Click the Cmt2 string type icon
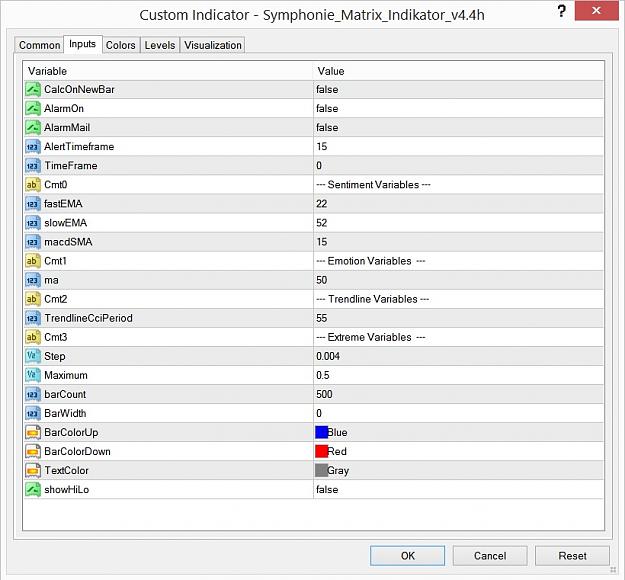This screenshot has width=625, height=580. (33, 299)
